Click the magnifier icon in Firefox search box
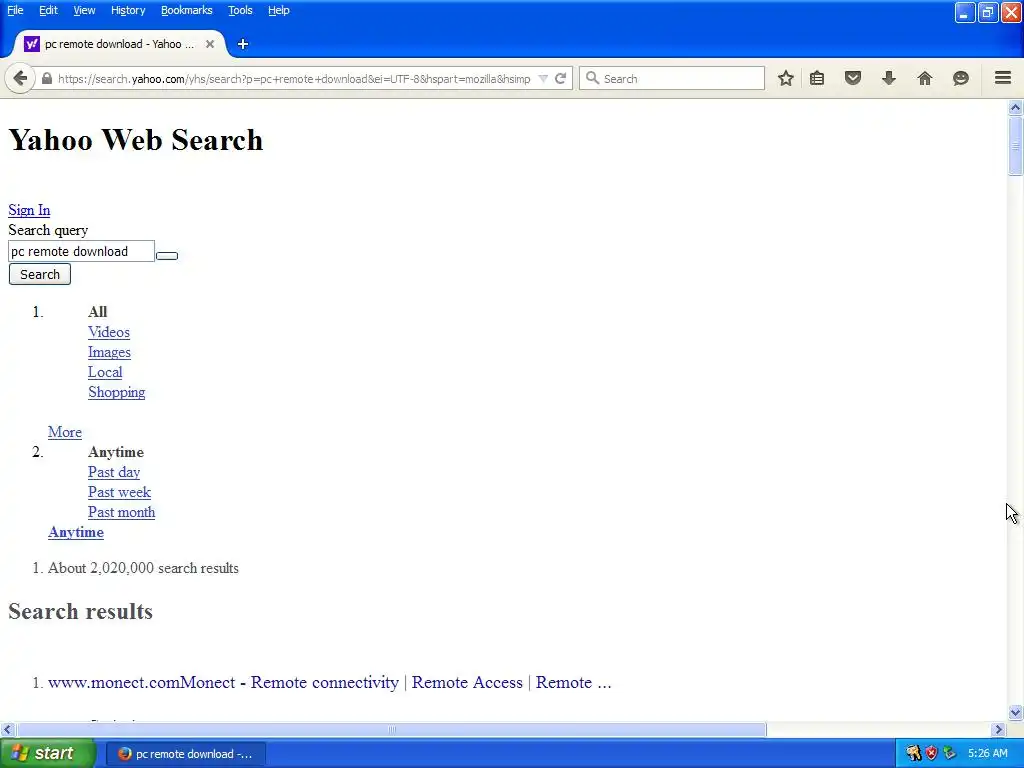1024x768 pixels. click(592, 78)
